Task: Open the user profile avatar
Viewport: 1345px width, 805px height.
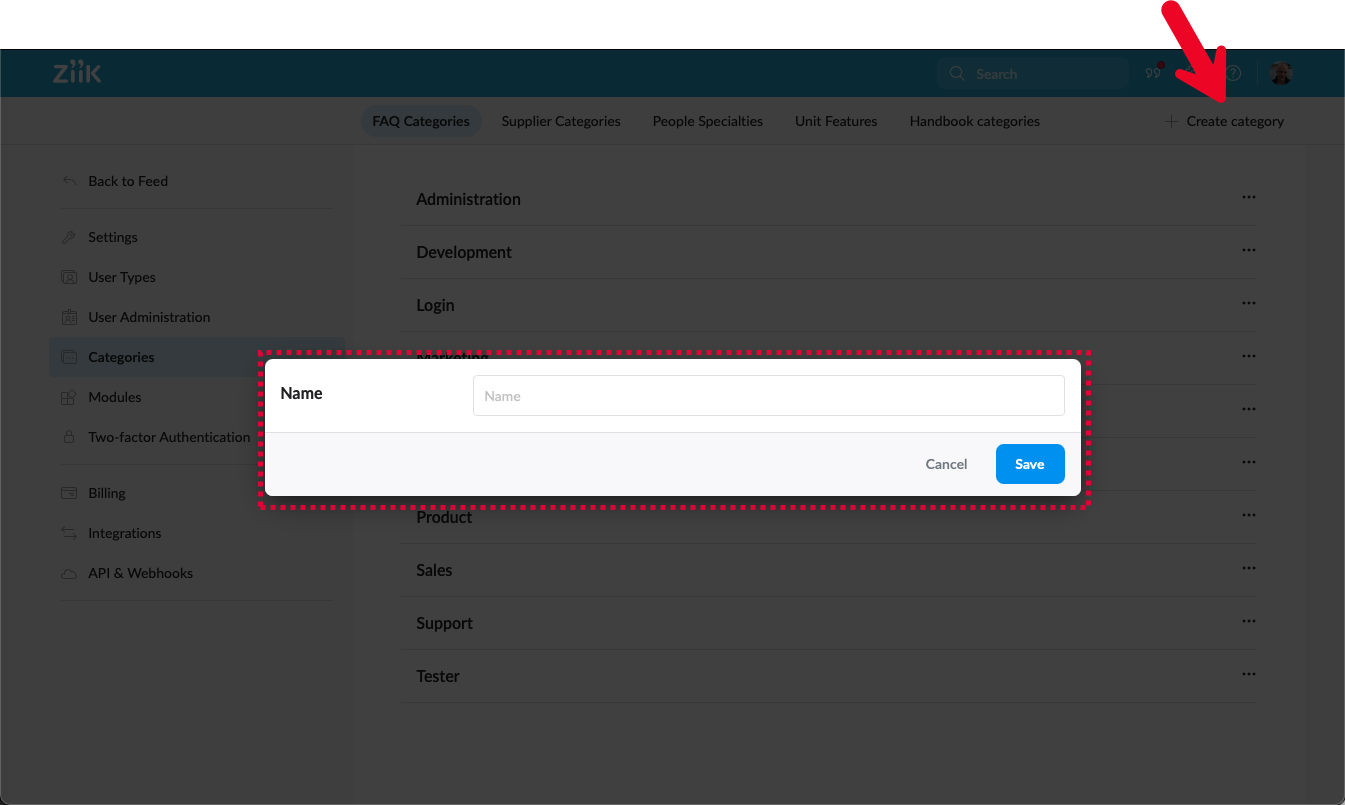Action: (1281, 73)
